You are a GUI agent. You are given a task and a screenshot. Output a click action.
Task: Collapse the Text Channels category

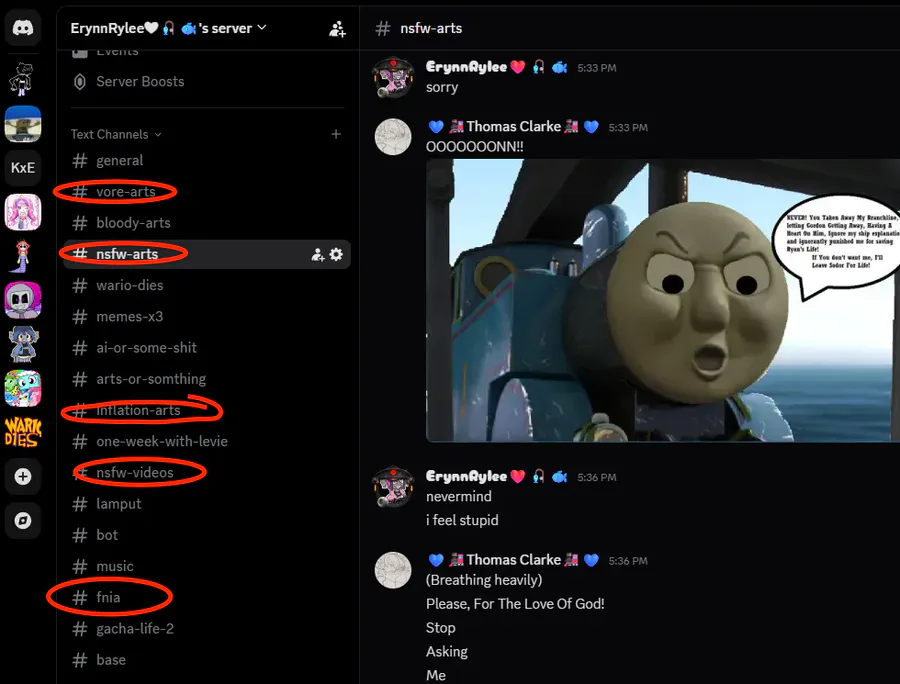(115, 134)
